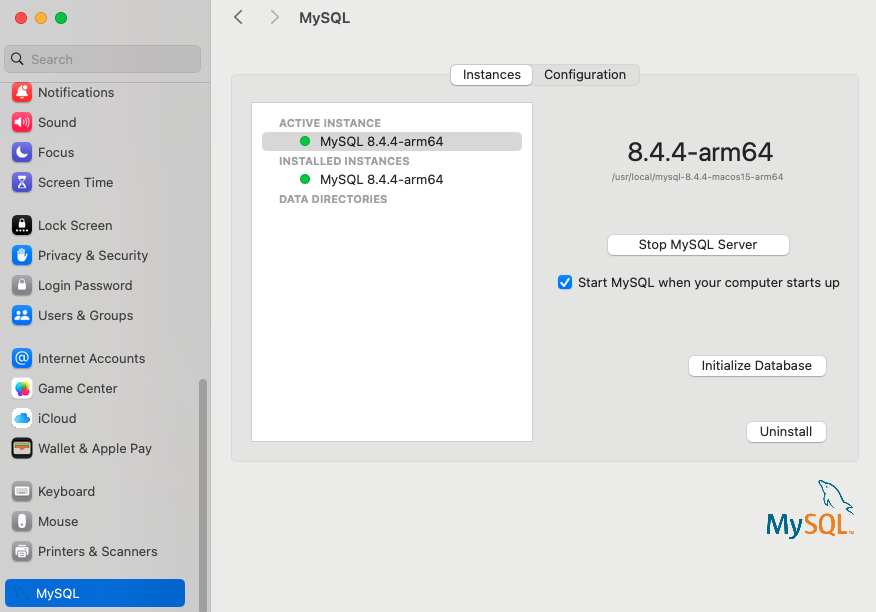876x612 pixels.
Task: Click the MySQL dolphin logo
Action: [810, 509]
